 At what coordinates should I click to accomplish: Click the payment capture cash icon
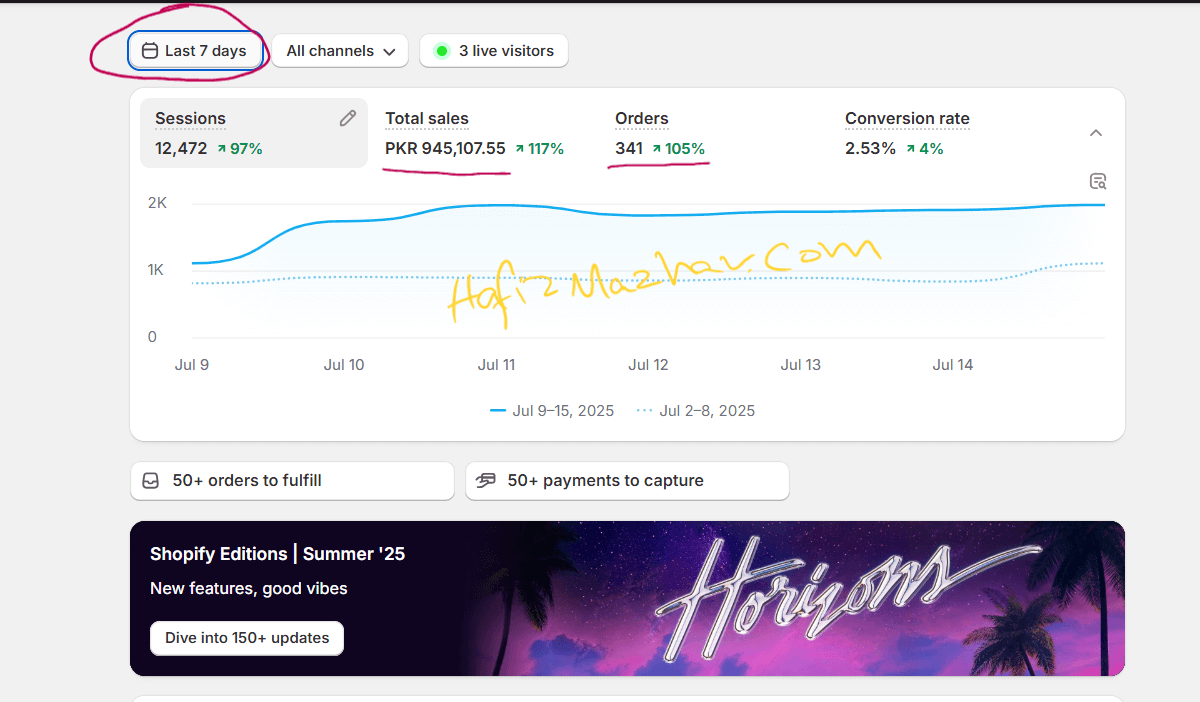[486, 481]
